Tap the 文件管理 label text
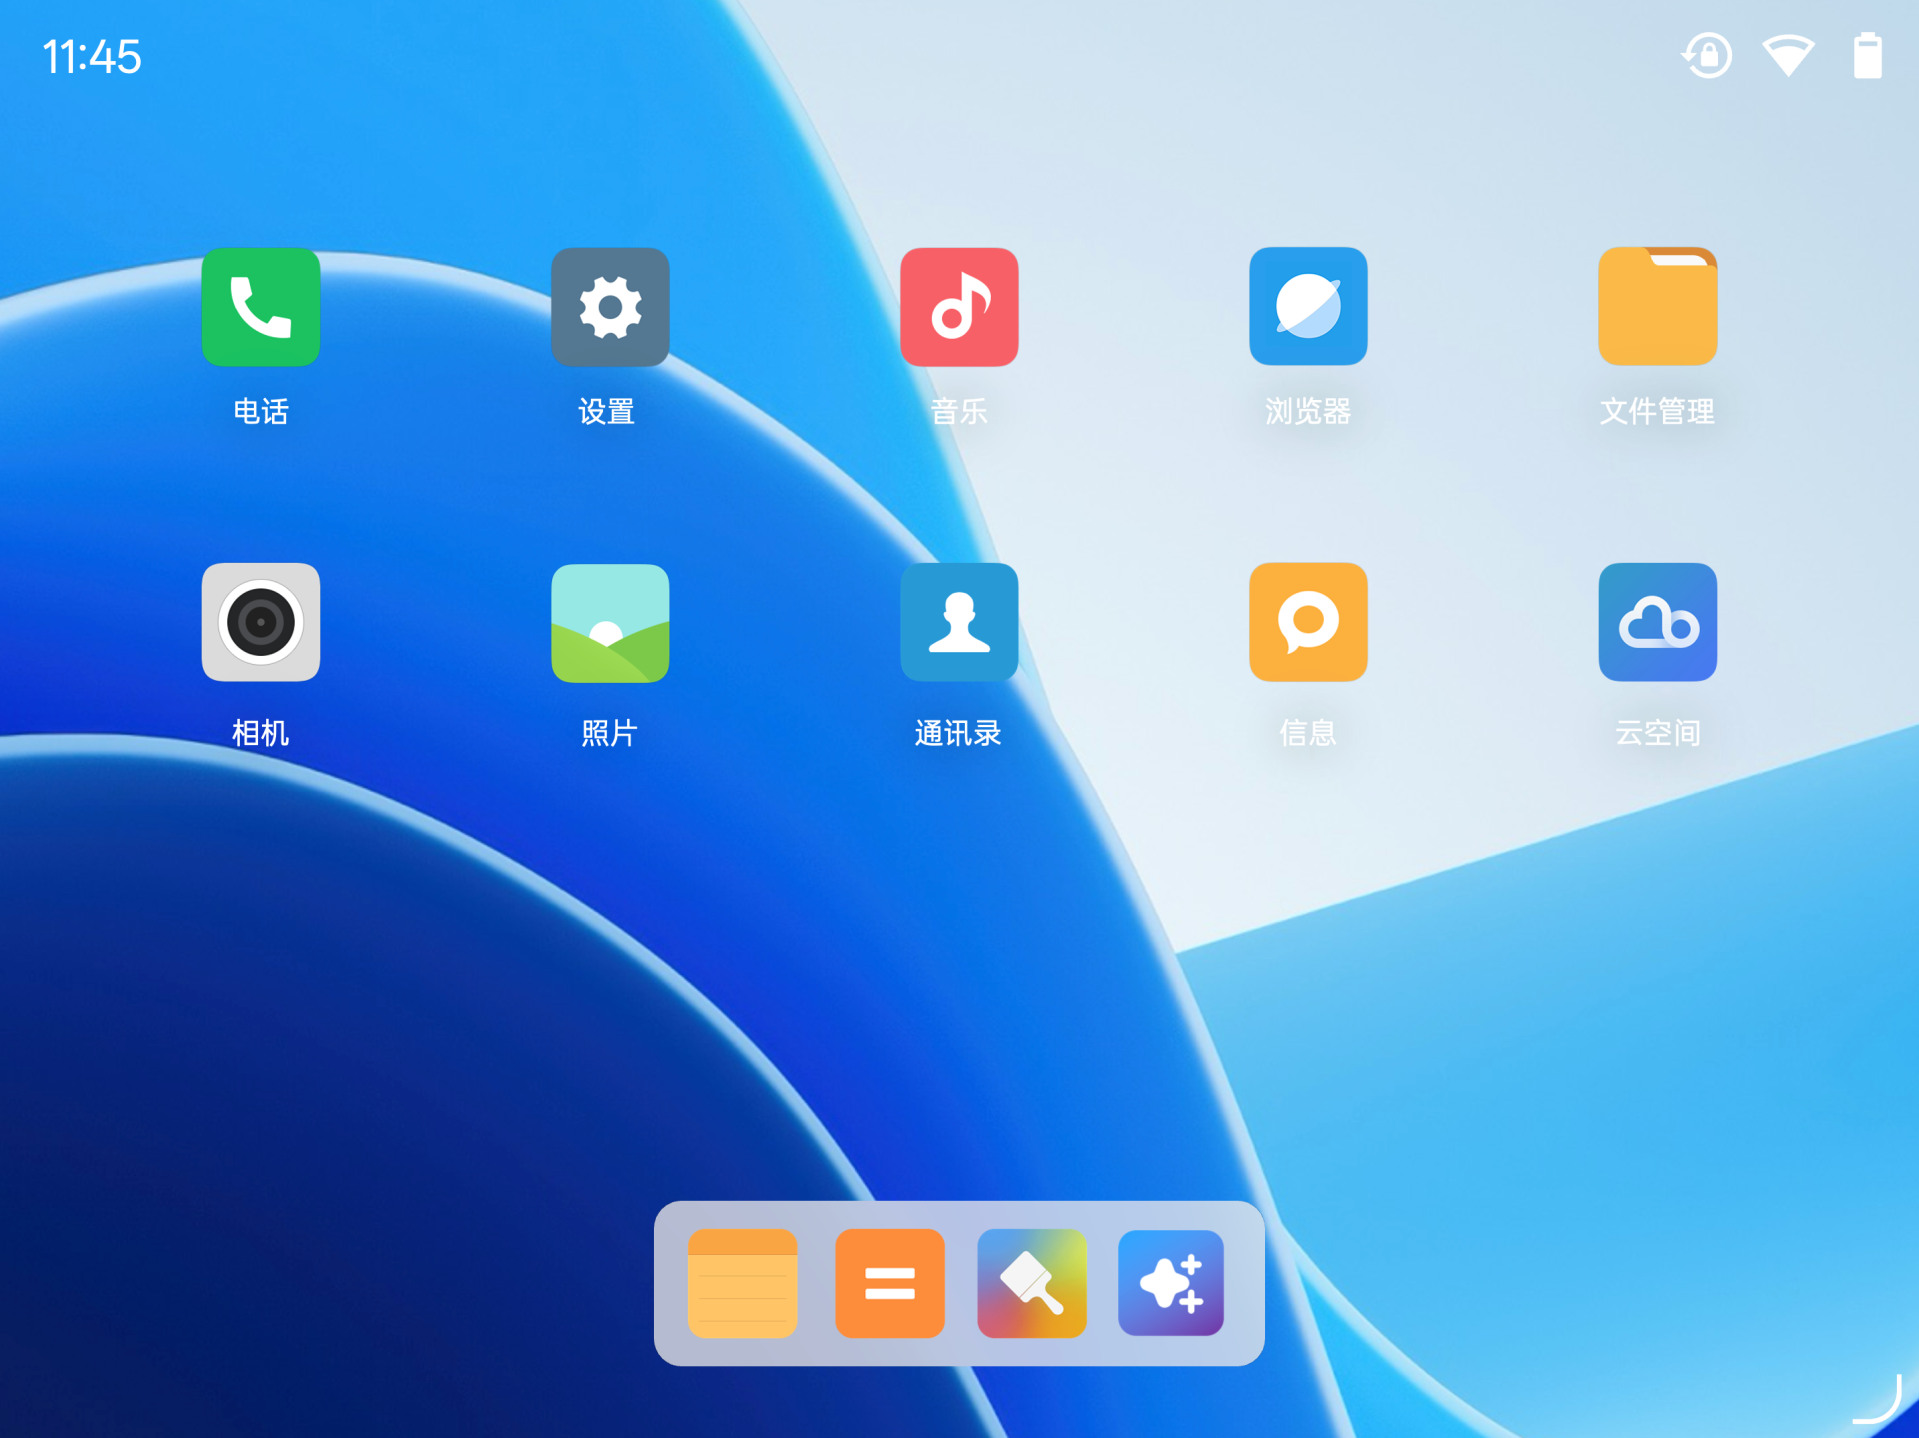 pos(1657,411)
